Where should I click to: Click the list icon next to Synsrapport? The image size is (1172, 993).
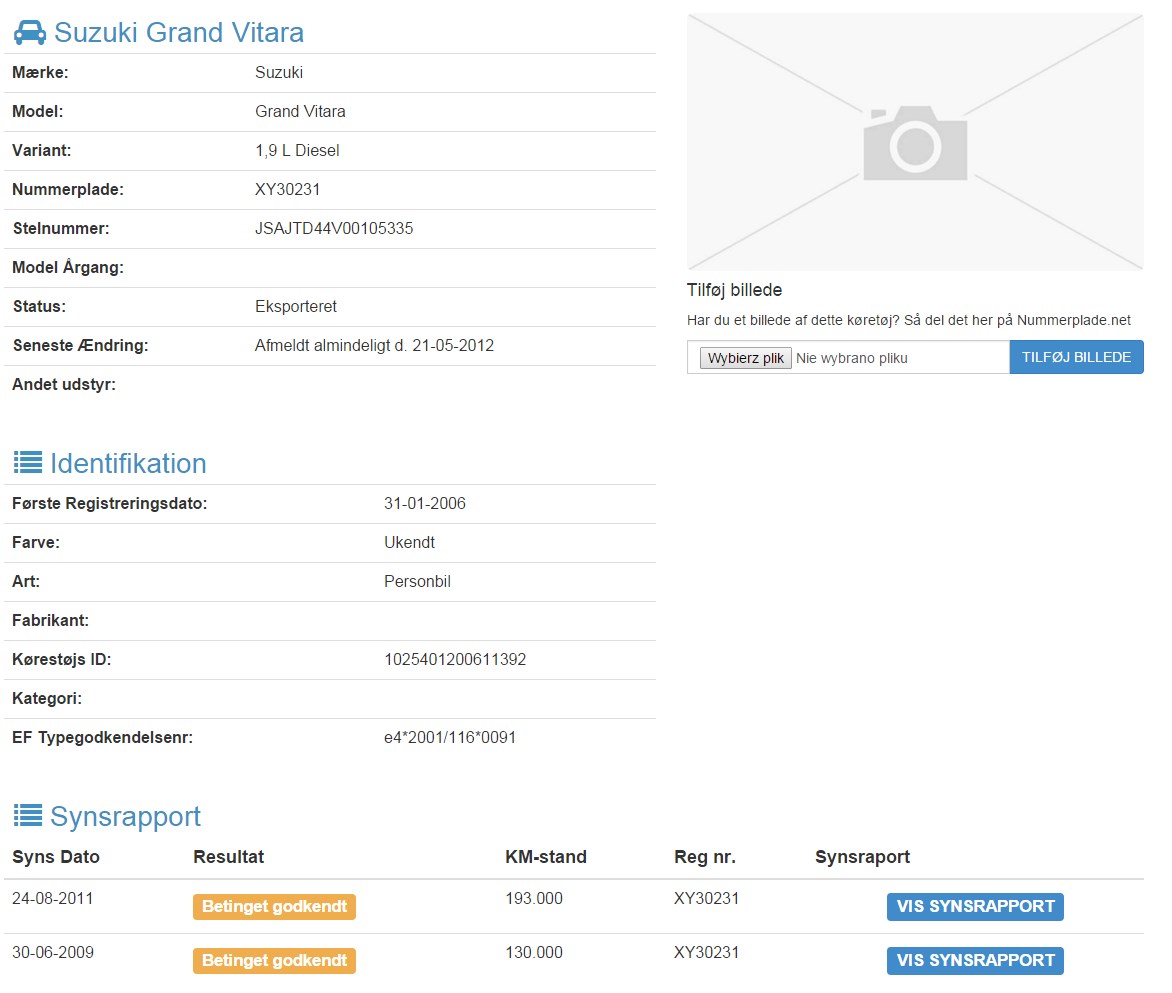28,816
